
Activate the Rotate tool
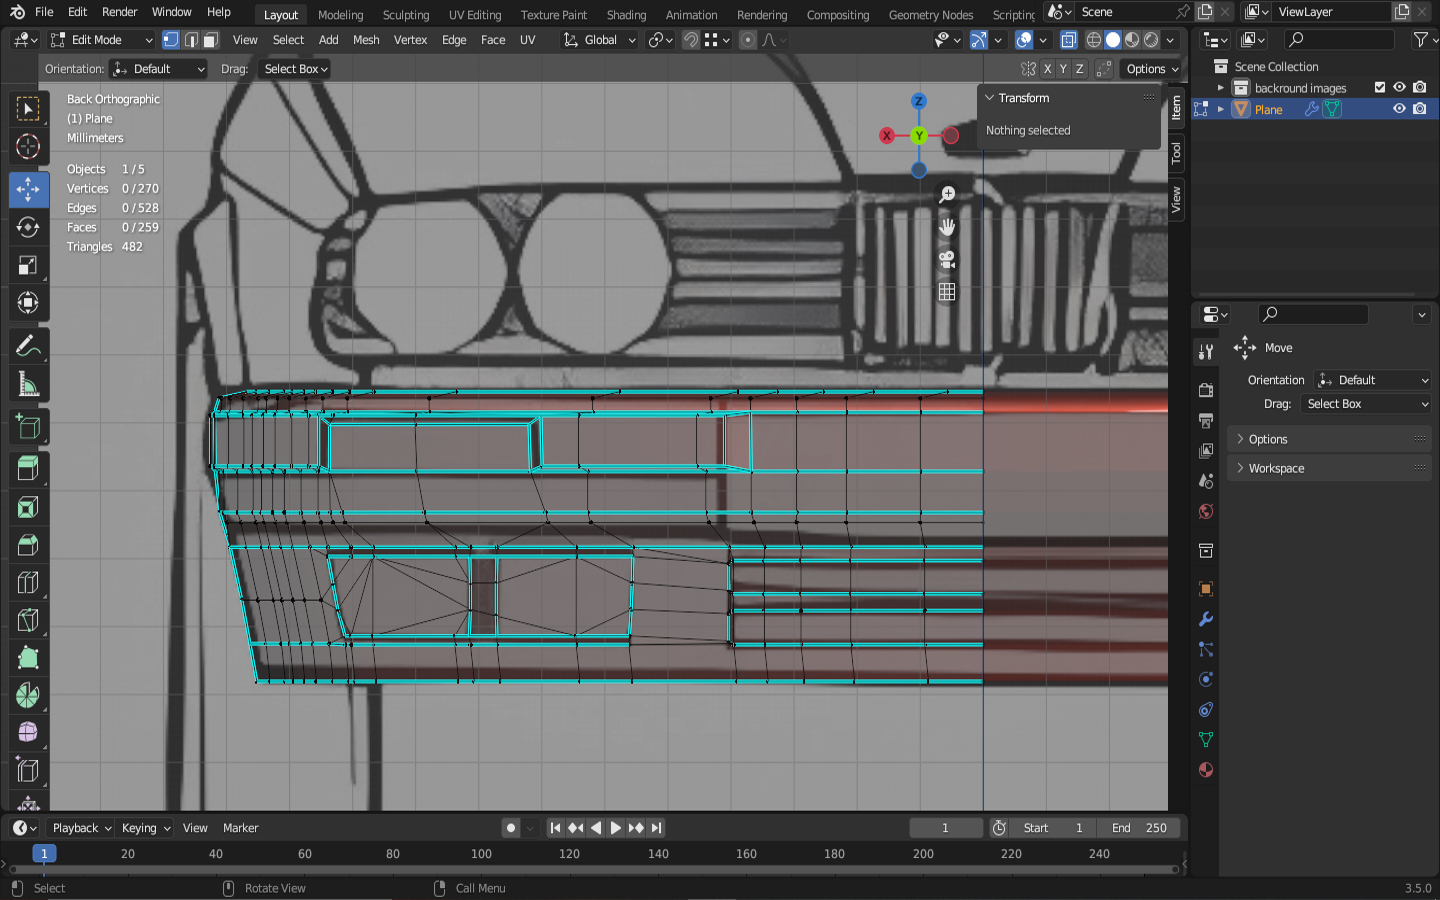click(x=28, y=228)
